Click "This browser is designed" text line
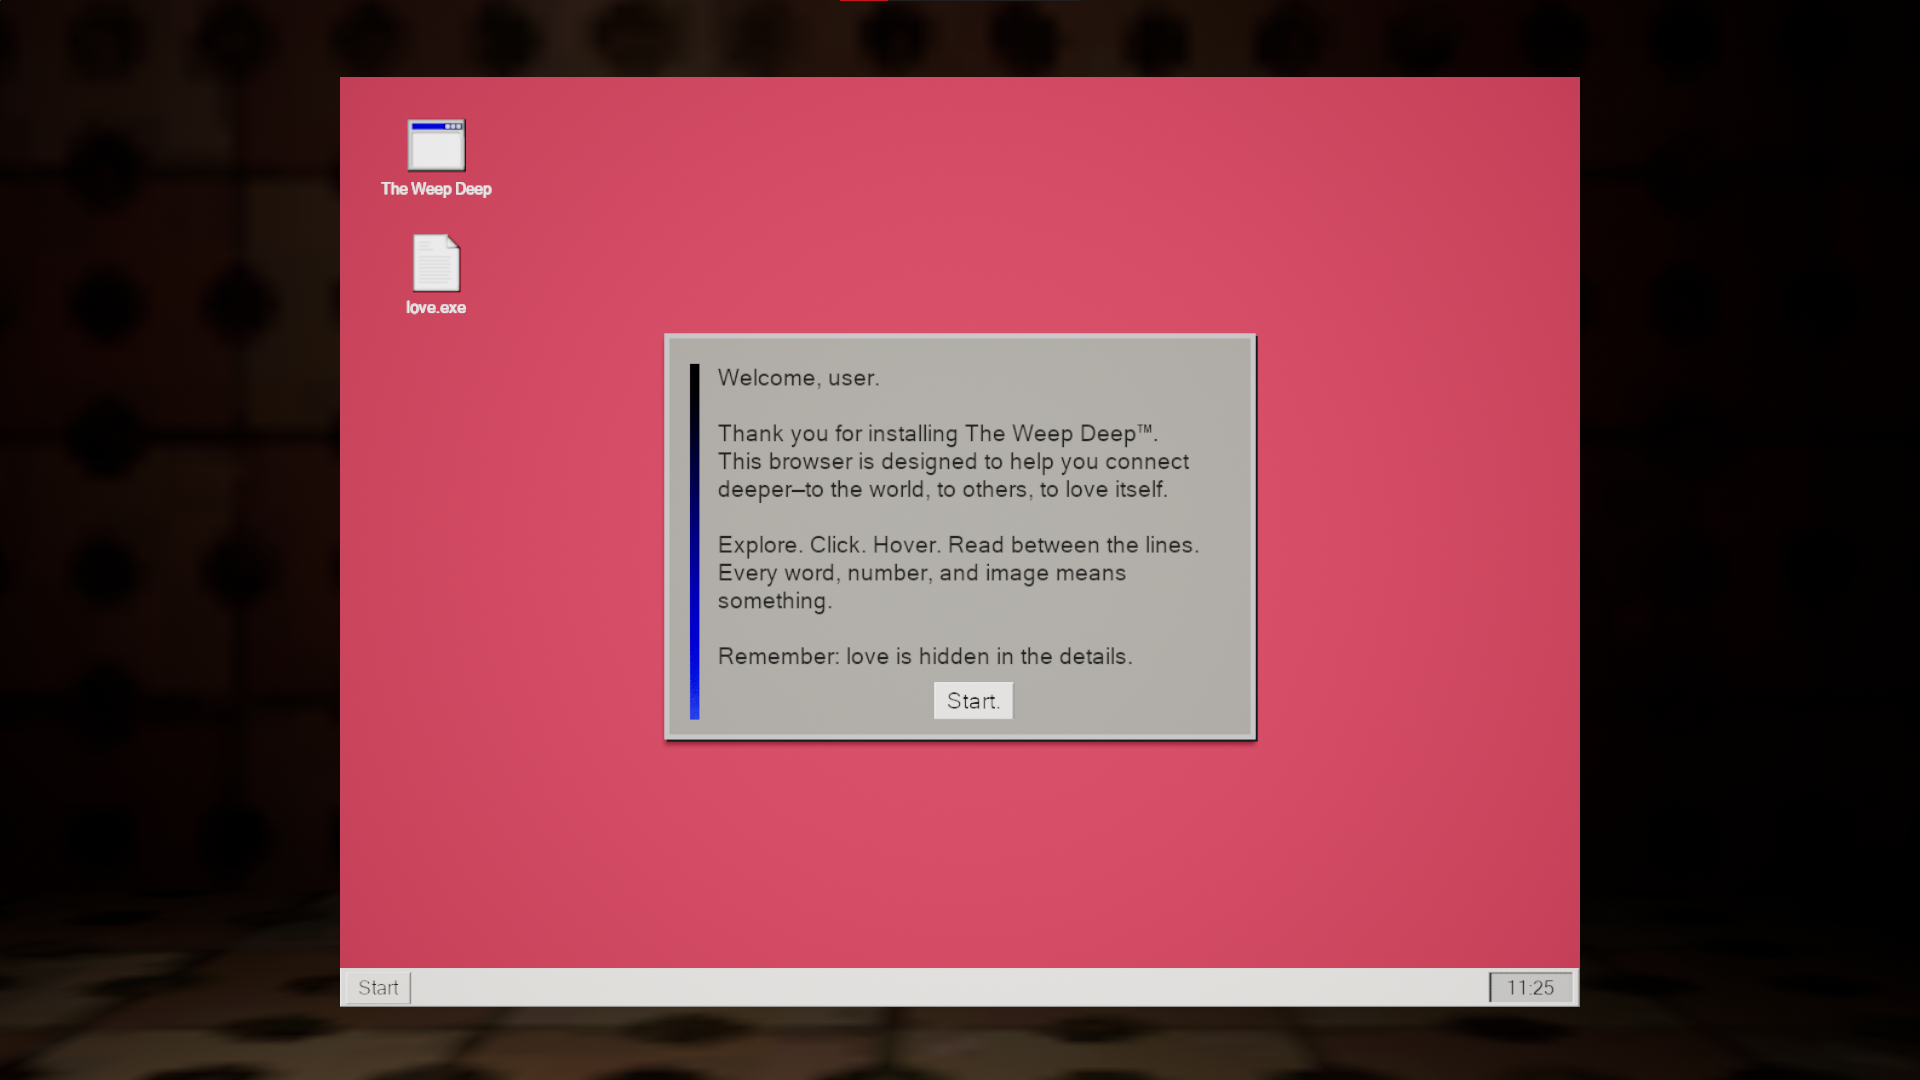 click(x=847, y=462)
